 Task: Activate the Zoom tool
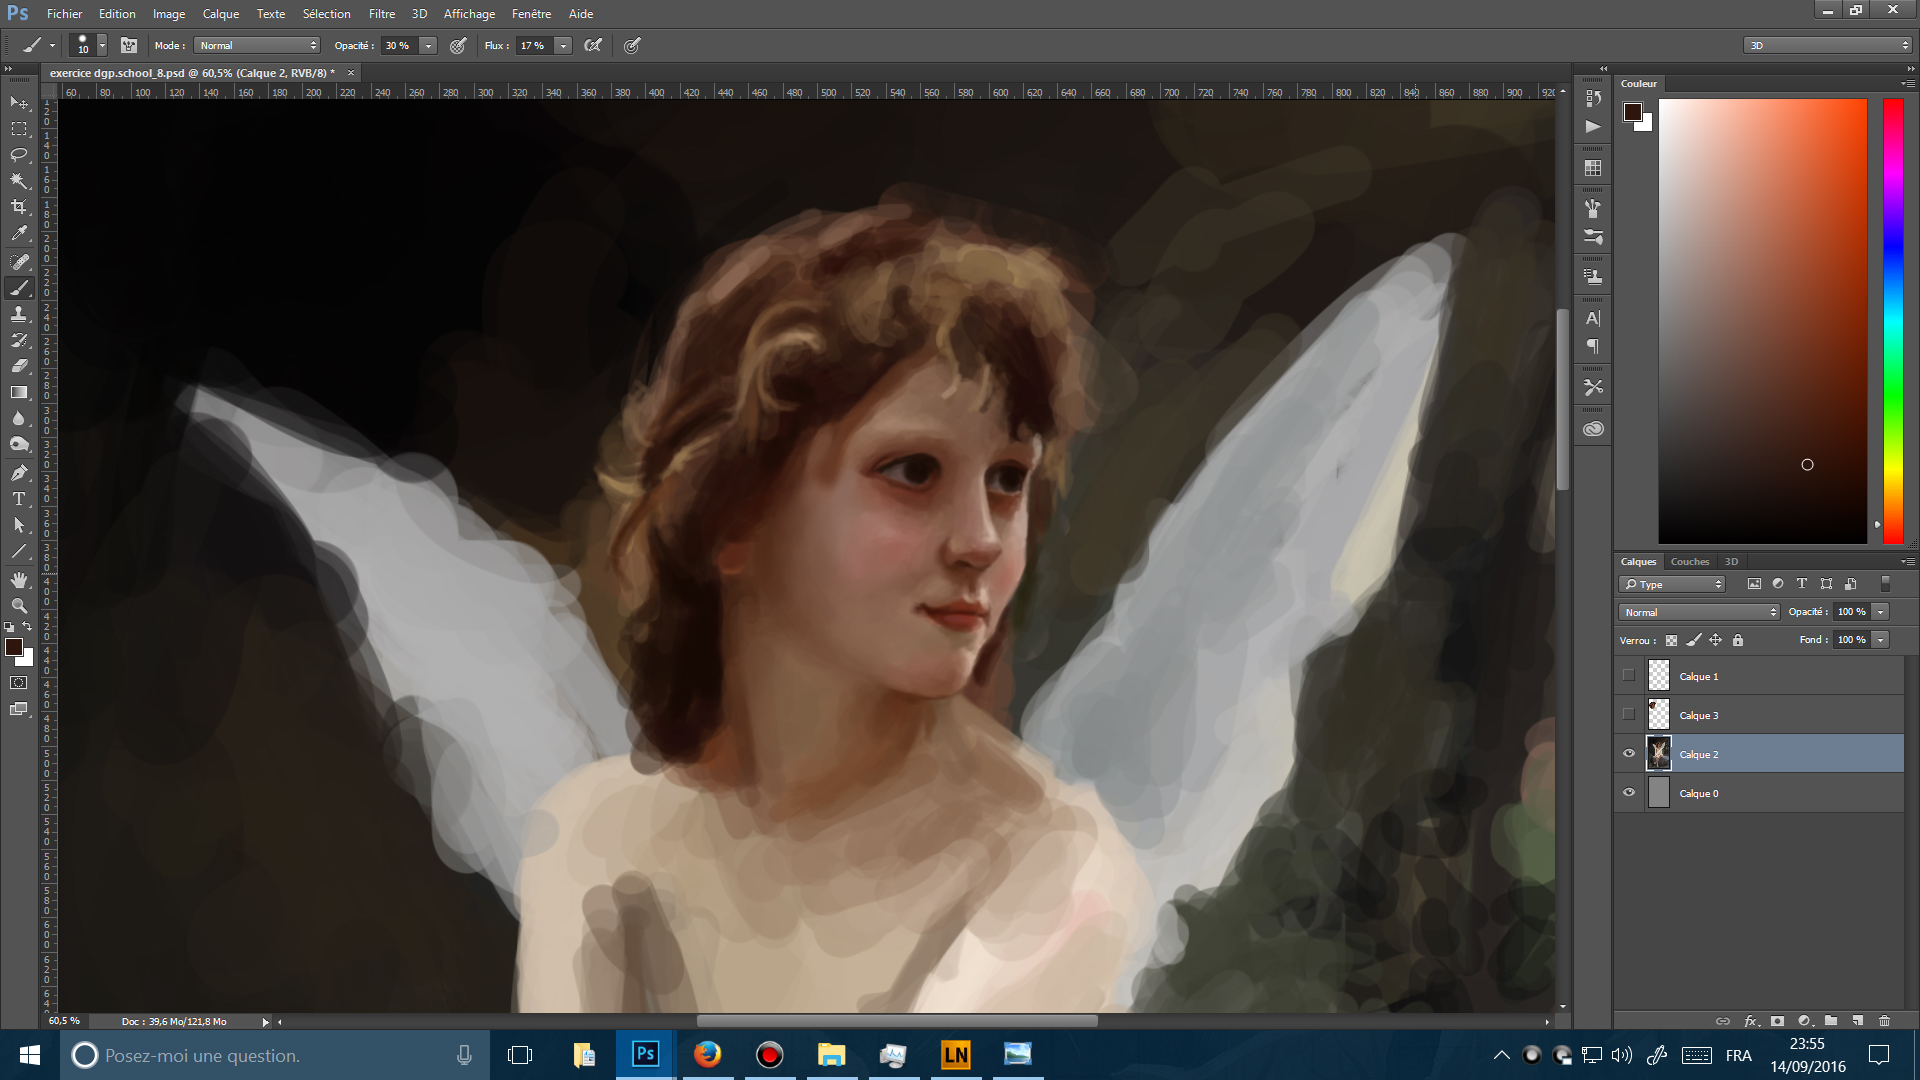pos(19,606)
